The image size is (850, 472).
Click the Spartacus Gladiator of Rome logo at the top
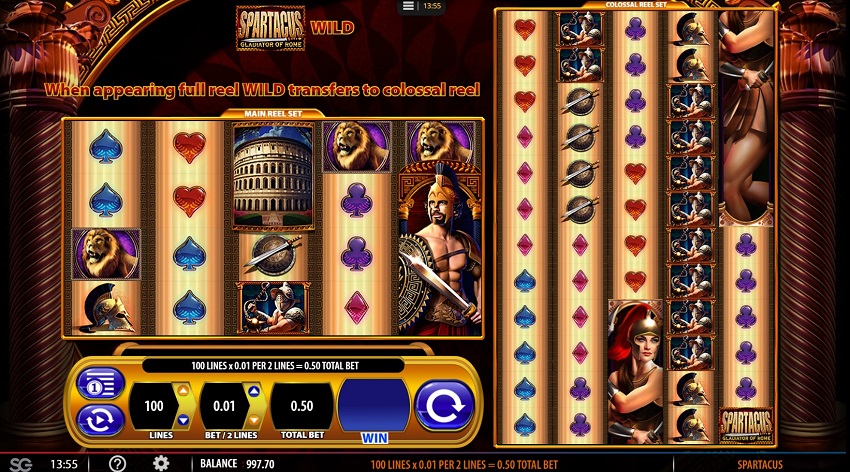point(271,28)
